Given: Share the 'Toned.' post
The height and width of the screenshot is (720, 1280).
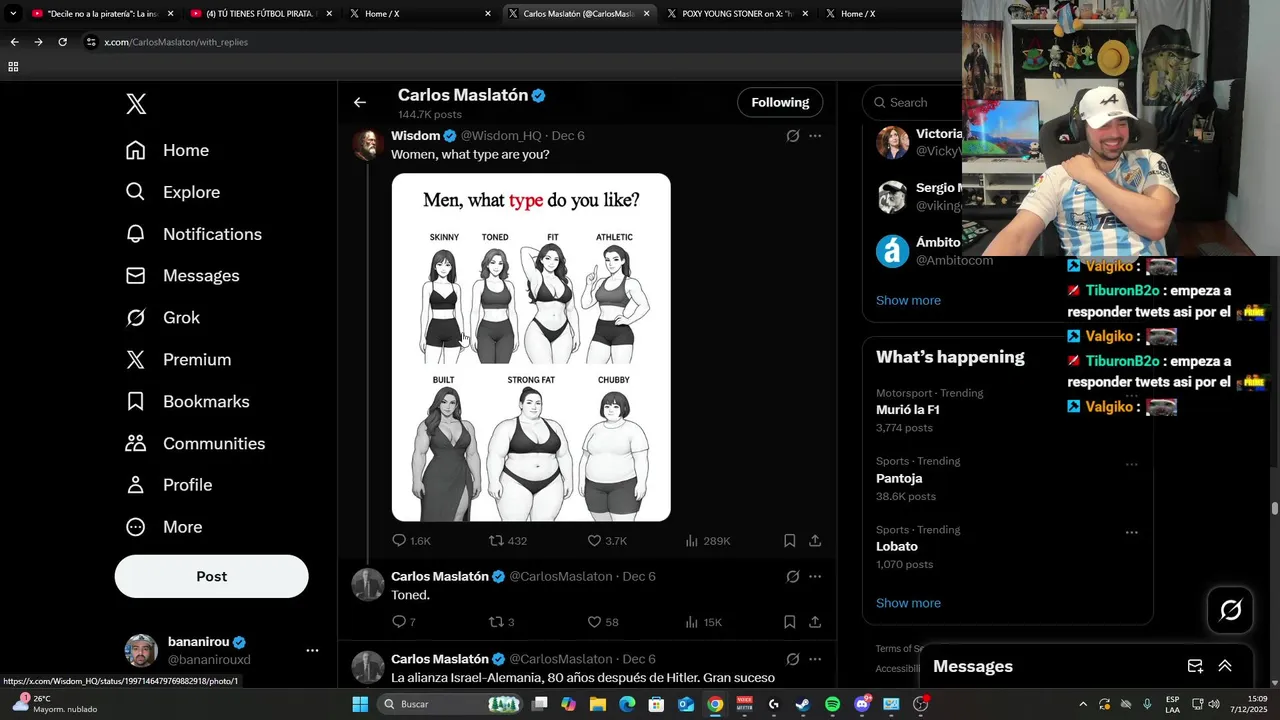Looking at the screenshot, I should 815,622.
